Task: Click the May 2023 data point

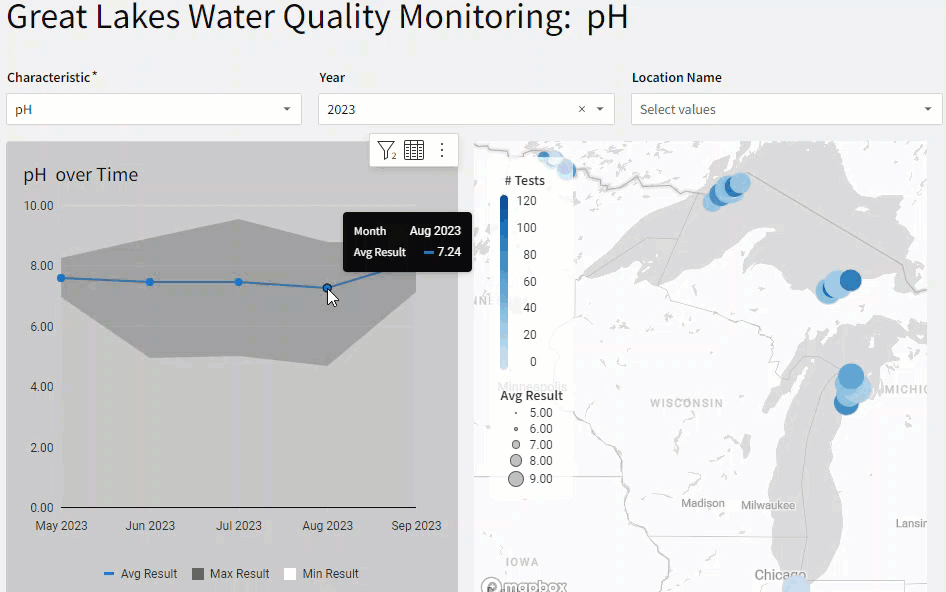Action: pyautogui.click(x=61, y=278)
